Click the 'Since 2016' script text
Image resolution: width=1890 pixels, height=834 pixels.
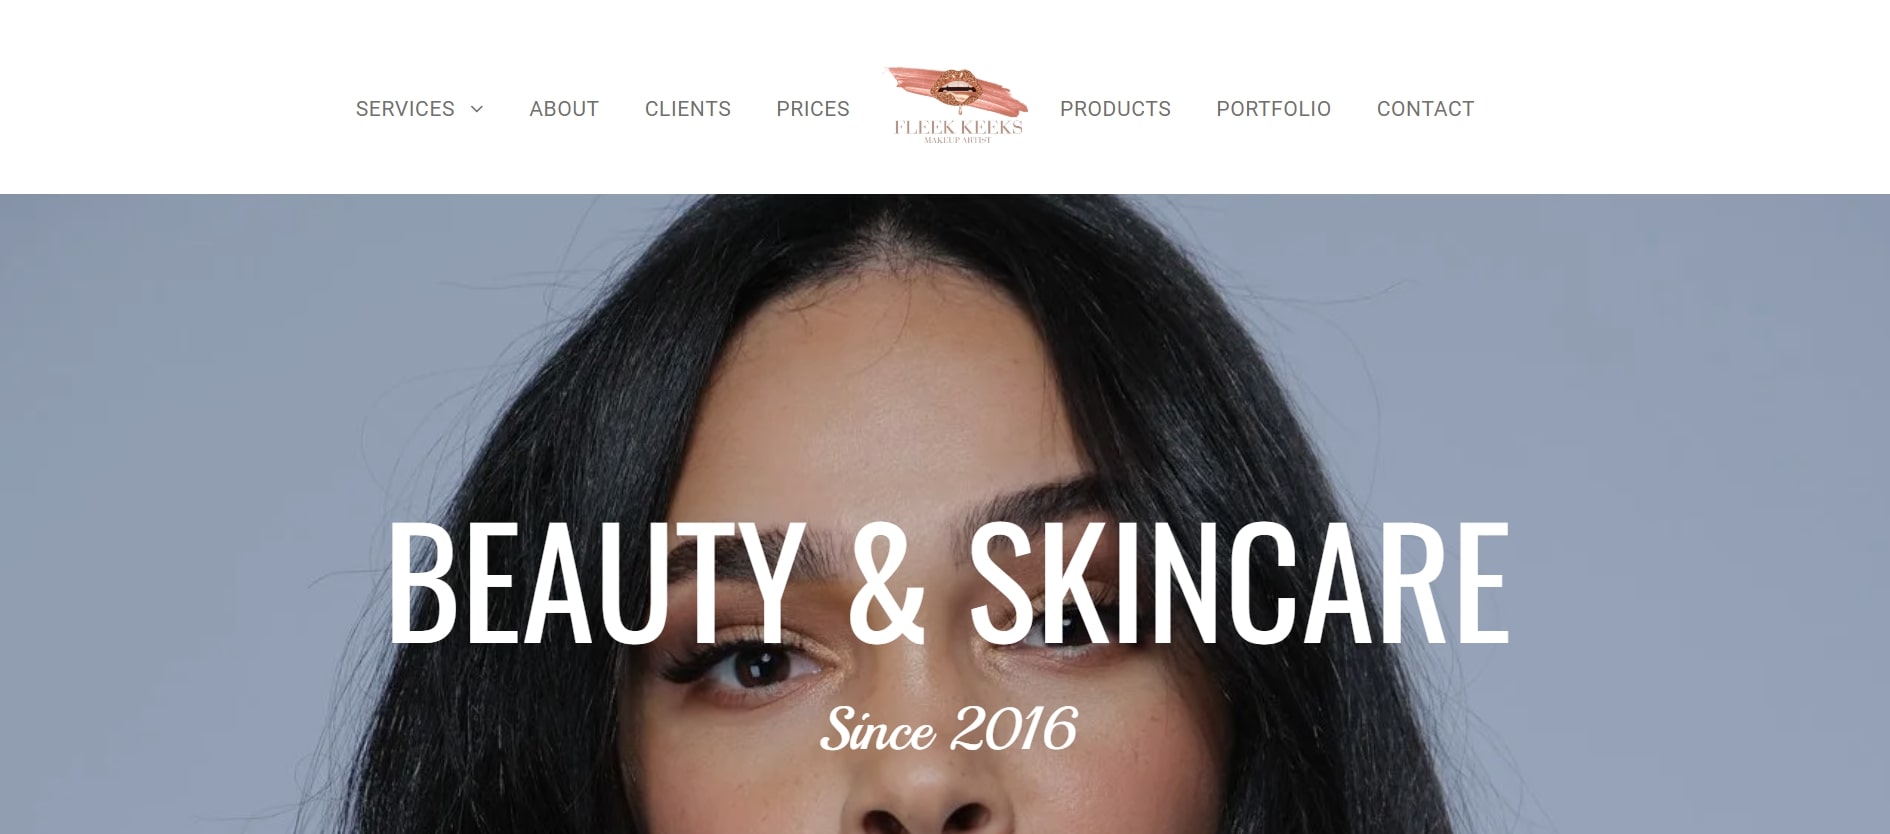(948, 729)
